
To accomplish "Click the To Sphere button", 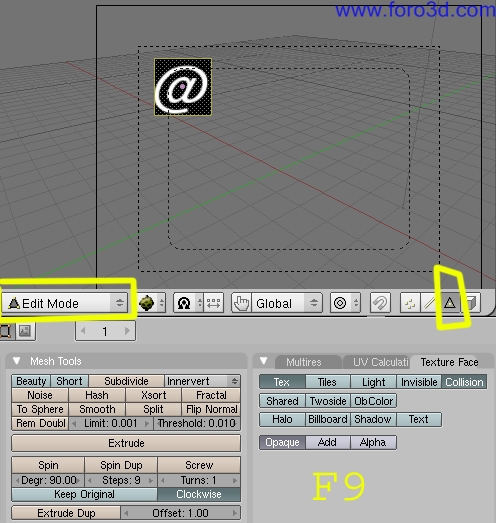I will coord(40,409).
